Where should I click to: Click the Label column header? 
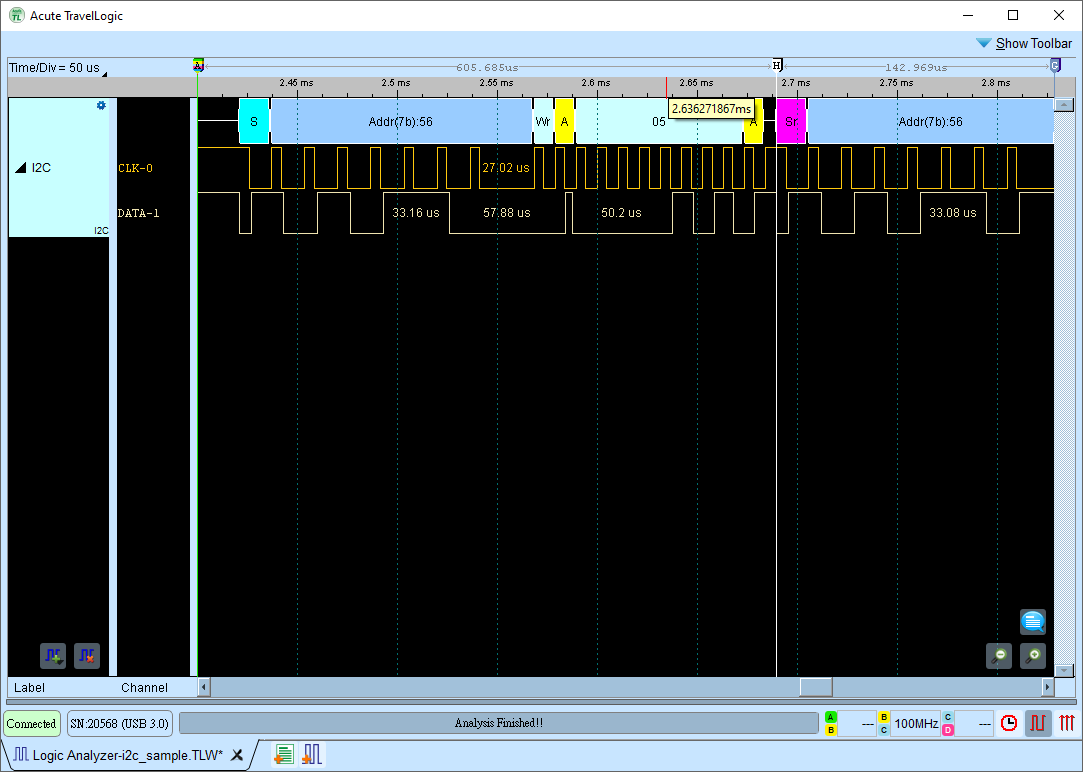[29, 688]
